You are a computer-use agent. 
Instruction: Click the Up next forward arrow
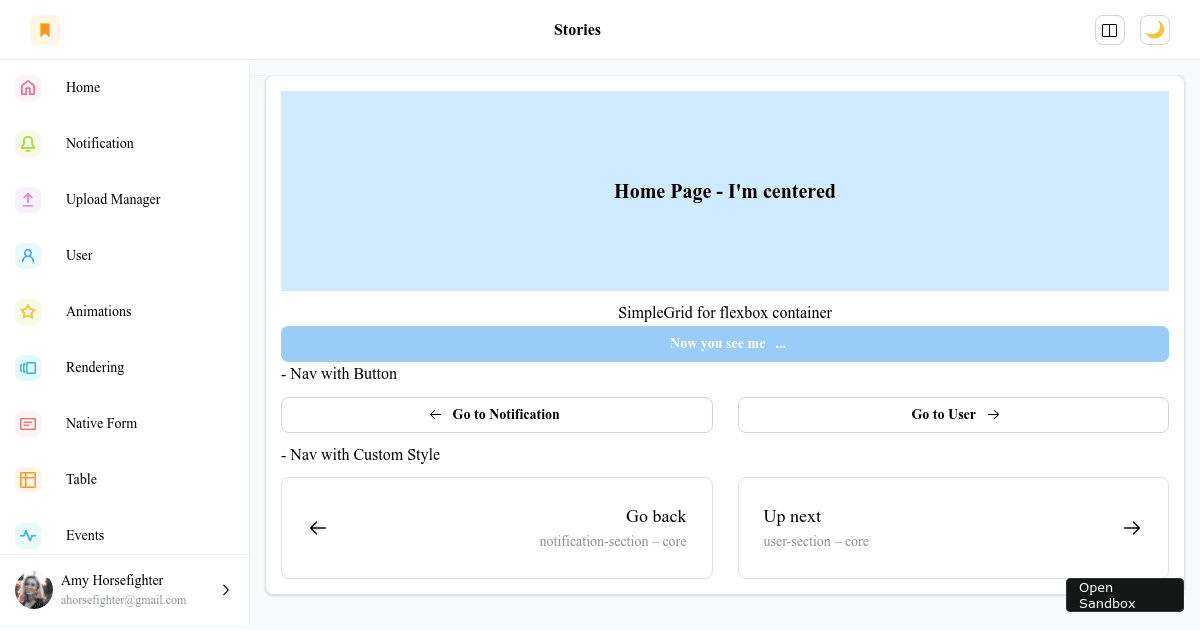coord(1131,527)
